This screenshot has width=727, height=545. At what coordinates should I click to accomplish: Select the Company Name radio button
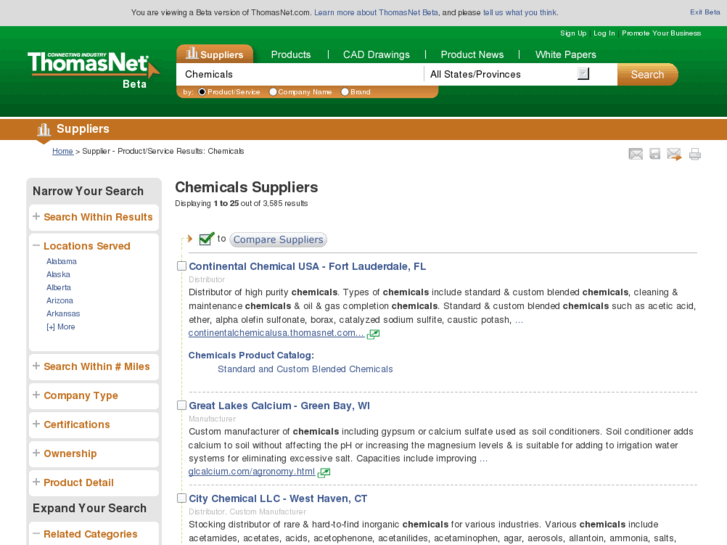[273, 92]
